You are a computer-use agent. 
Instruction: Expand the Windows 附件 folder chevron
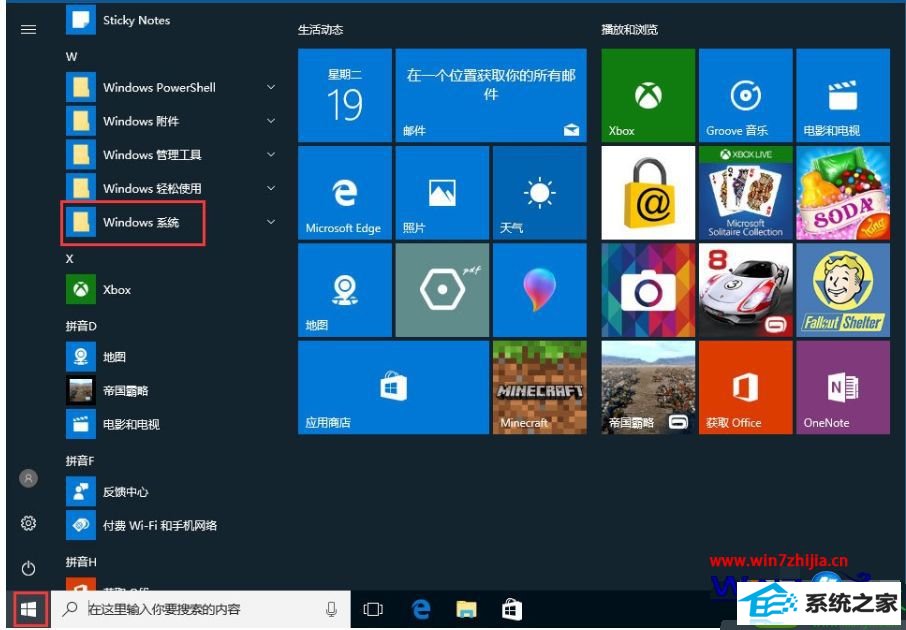tap(271, 121)
